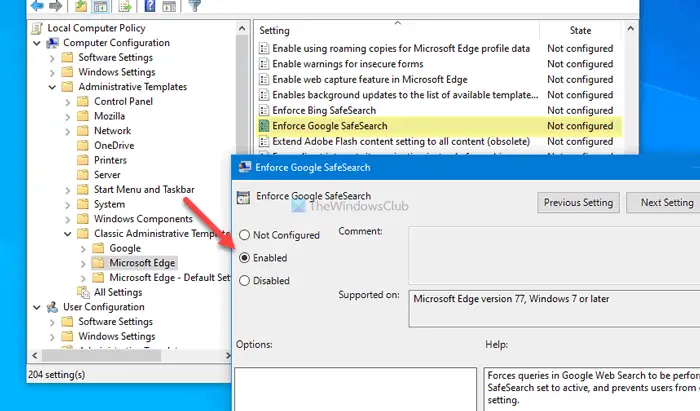Screen dimensions: 700x411
Task: Click the Server folder icon
Action: point(83,175)
